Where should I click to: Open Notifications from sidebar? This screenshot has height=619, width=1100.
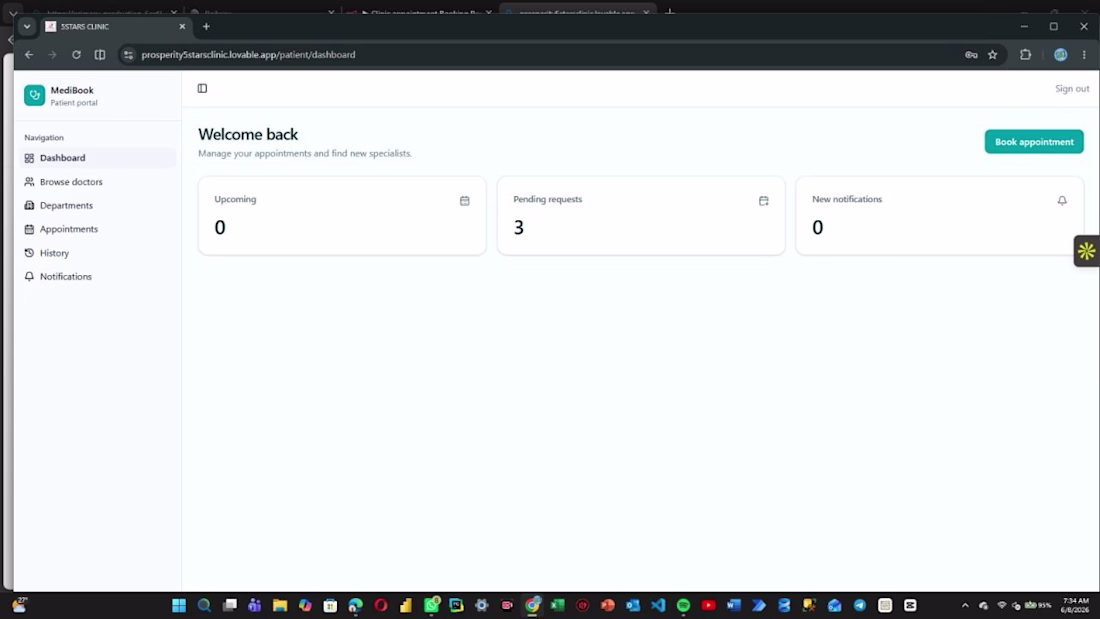click(x=98, y=277)
